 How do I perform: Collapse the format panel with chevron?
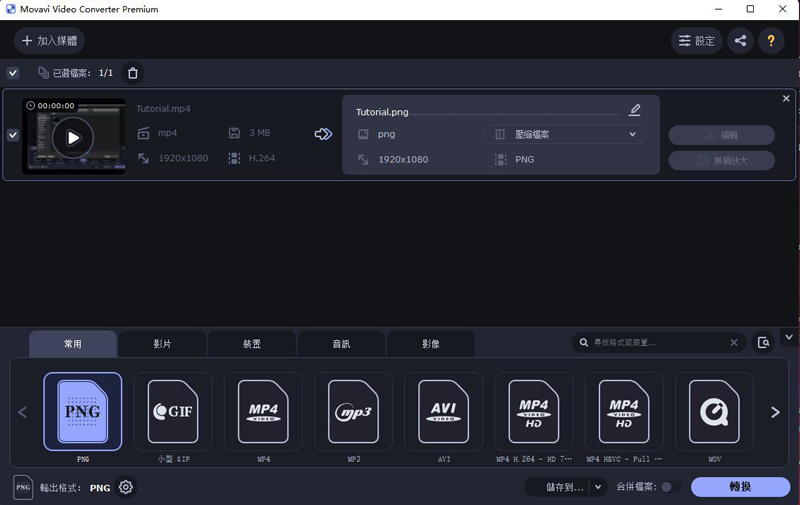pos(789,337)
